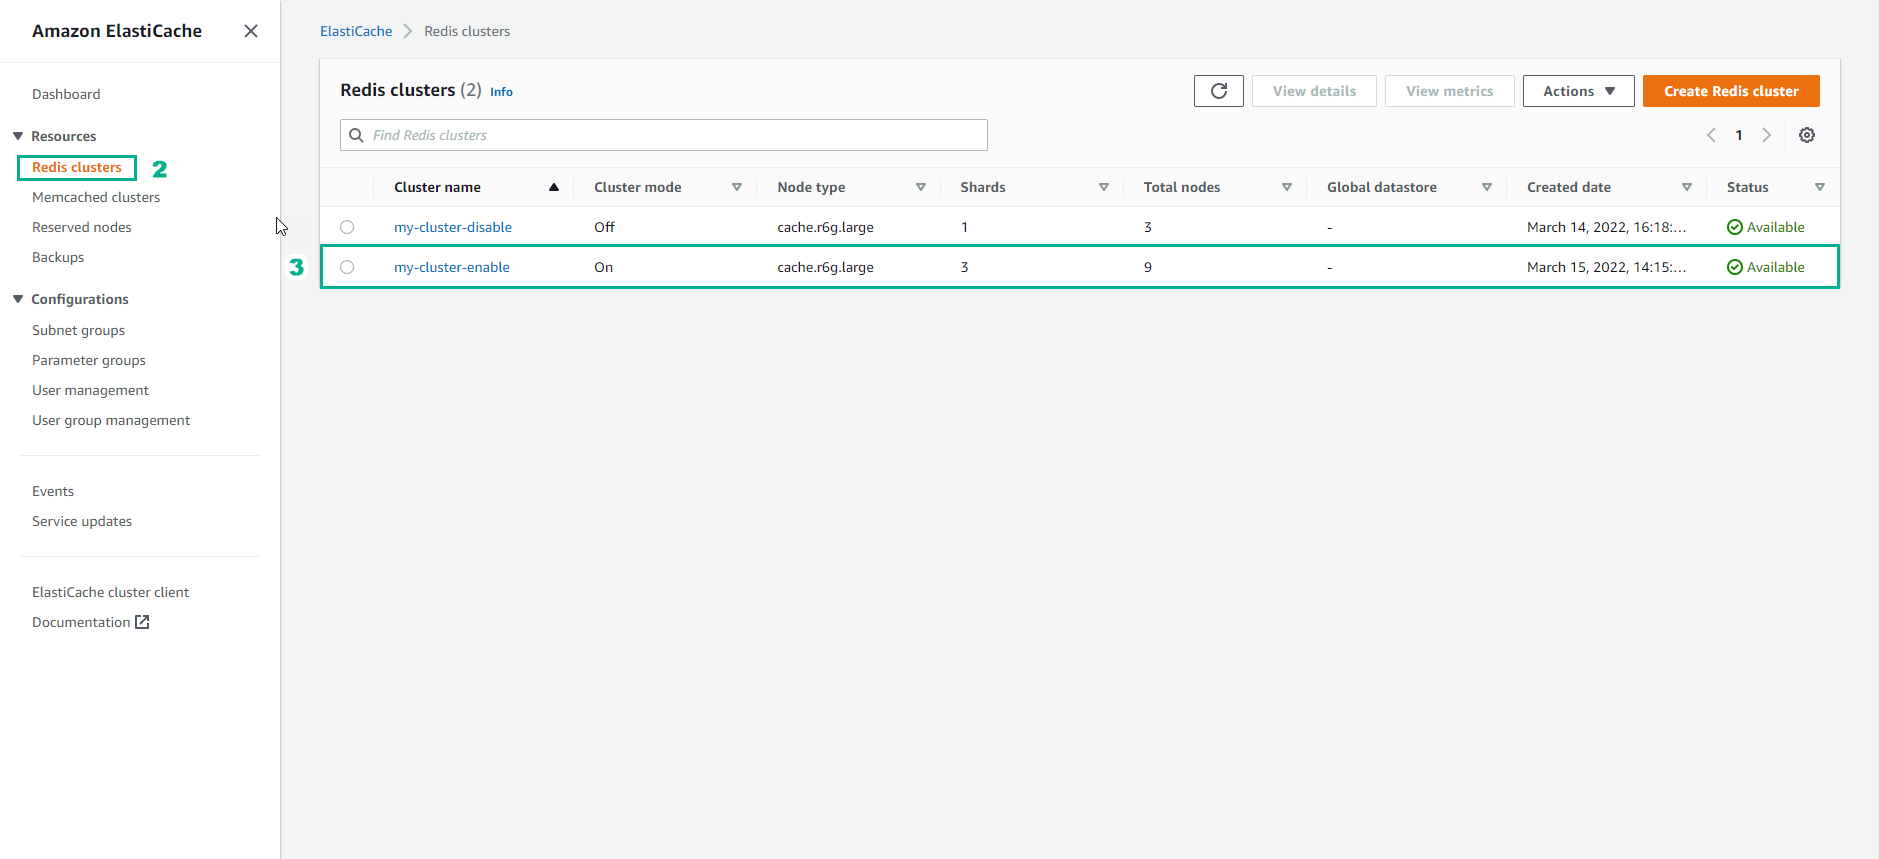Focus the Find Redis clusters search field
The width and height of the screenshot is (1879, 859).
[x=664, y=135]
